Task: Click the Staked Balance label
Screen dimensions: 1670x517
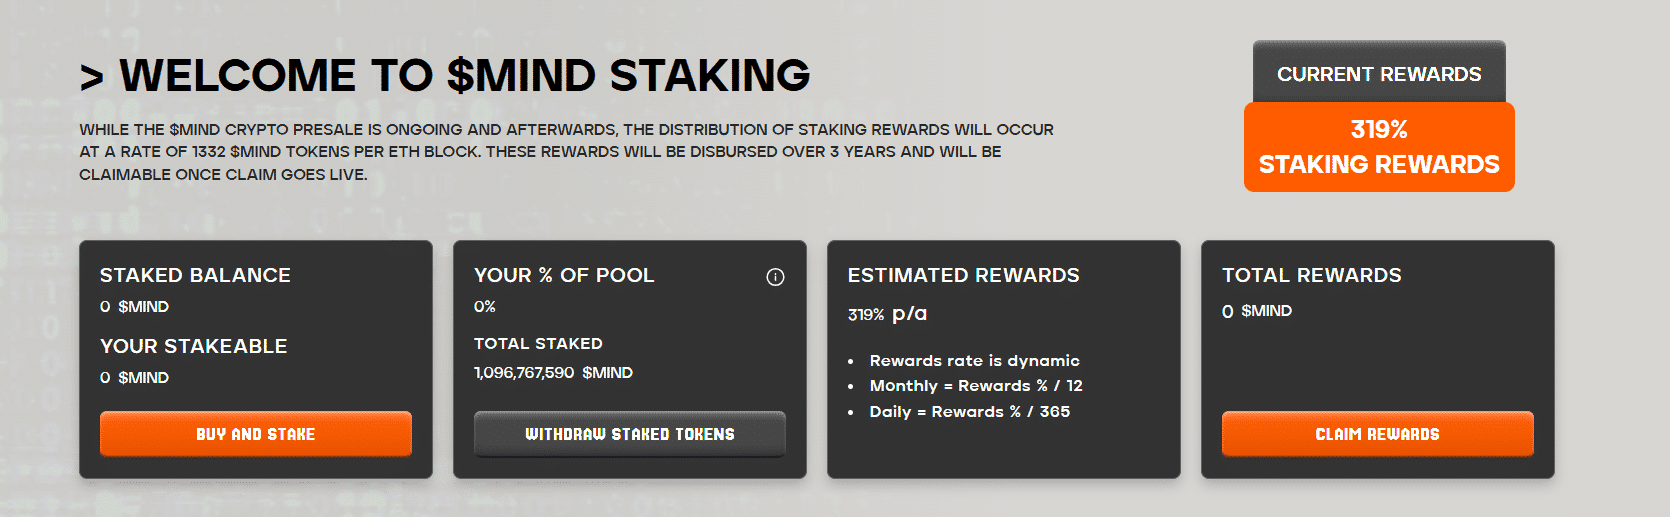Action: point(195,275)
